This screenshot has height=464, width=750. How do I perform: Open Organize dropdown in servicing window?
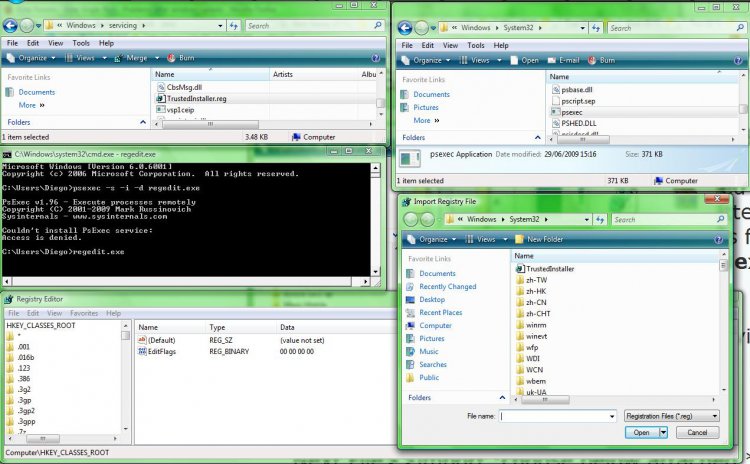[31, 58]
